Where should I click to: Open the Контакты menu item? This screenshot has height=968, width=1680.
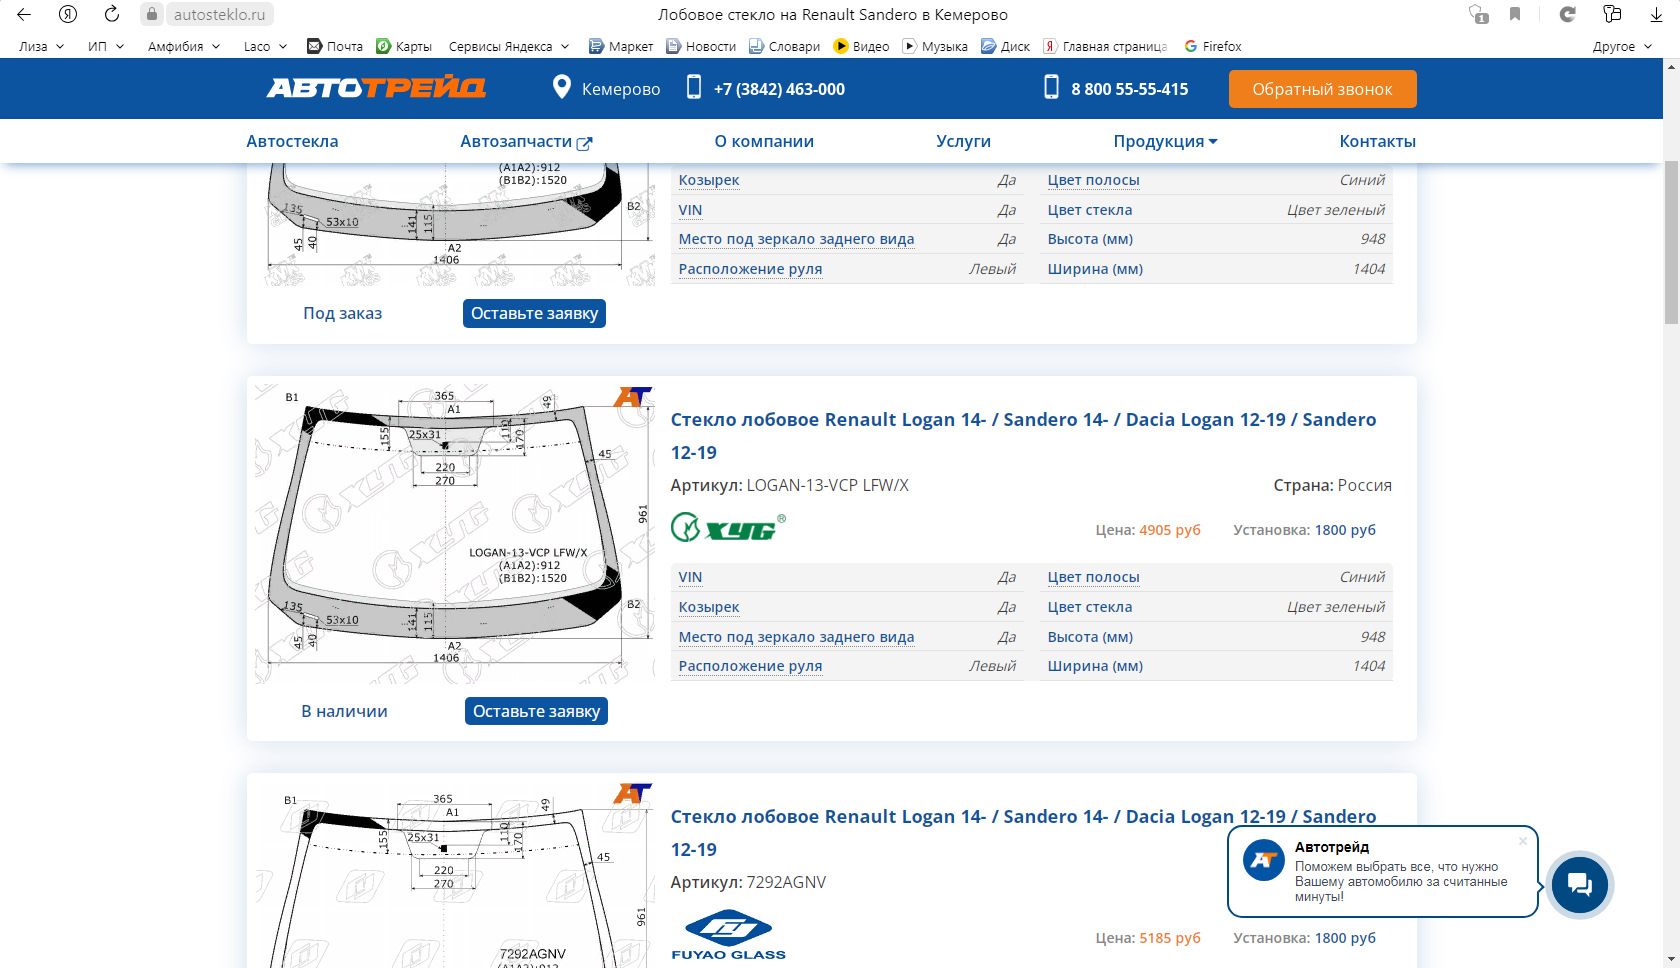tap(1377, 141)
